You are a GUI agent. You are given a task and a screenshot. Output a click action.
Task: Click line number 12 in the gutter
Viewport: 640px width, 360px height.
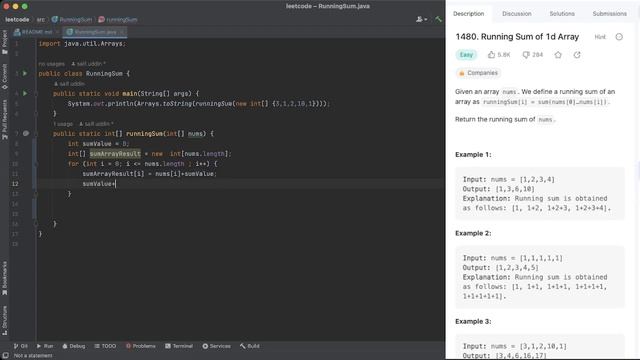[15, 184]
